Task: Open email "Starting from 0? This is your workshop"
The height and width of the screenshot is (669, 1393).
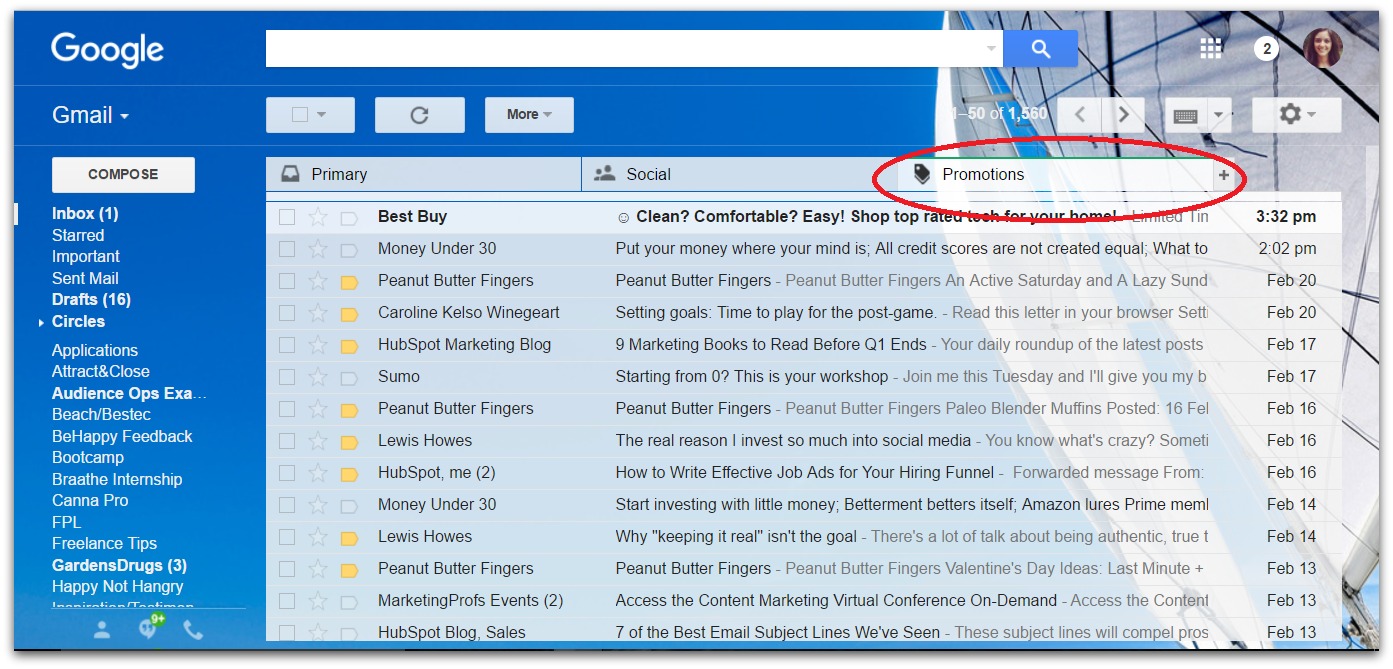Action: (x=752, y=377)
